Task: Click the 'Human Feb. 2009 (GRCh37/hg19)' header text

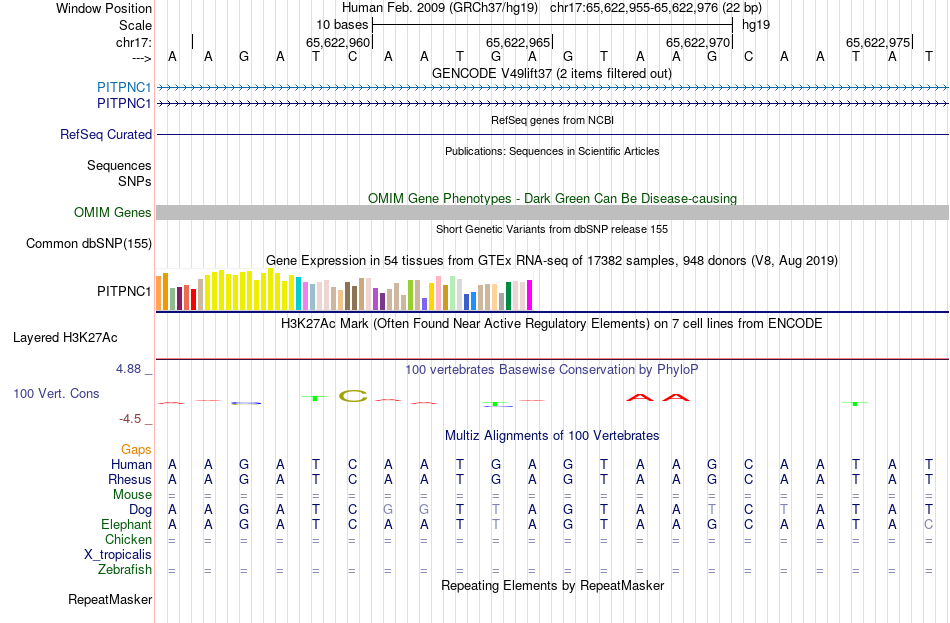Action: point(440,8)
